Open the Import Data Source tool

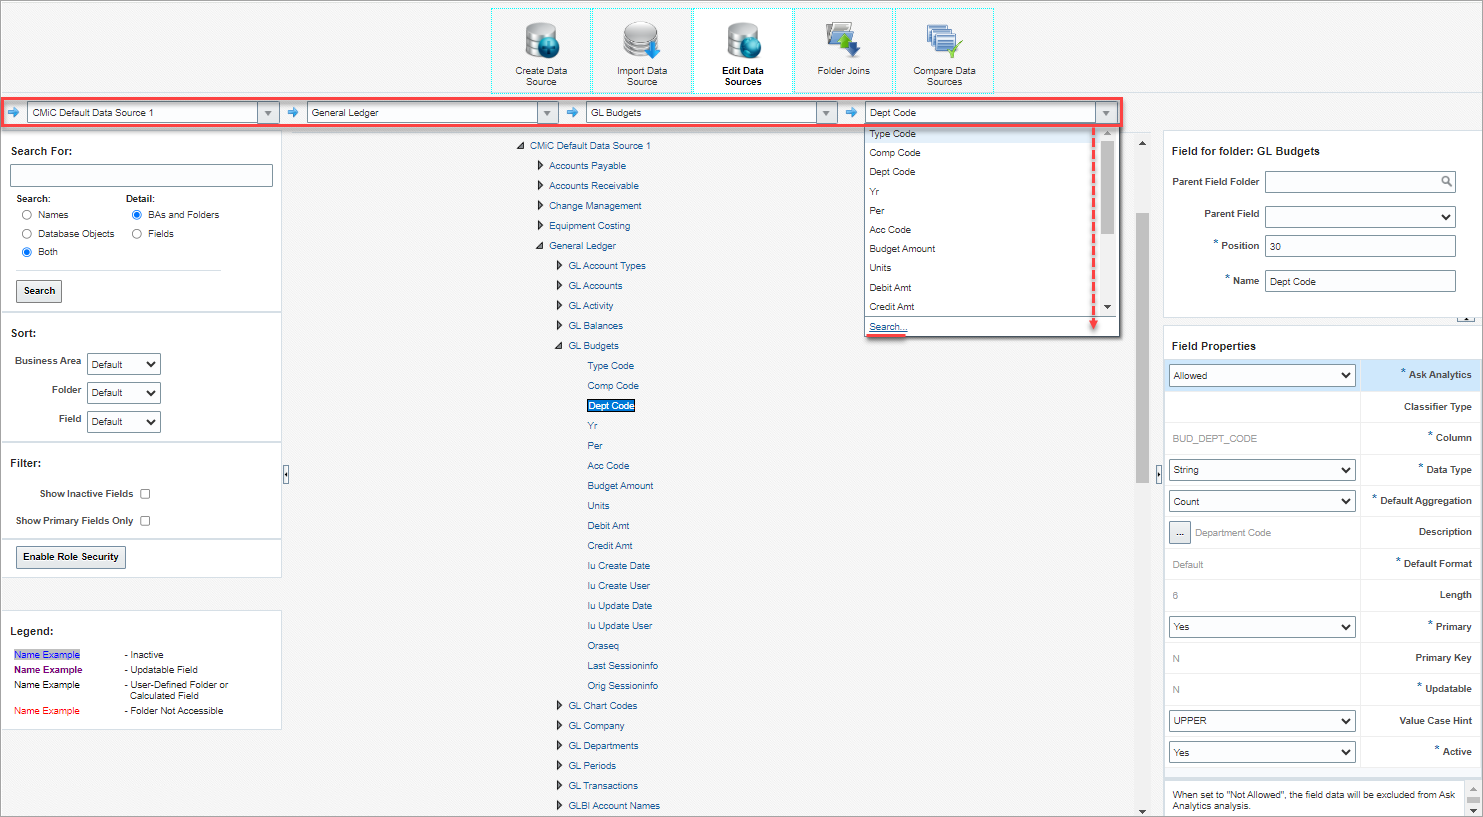[642, 52]
